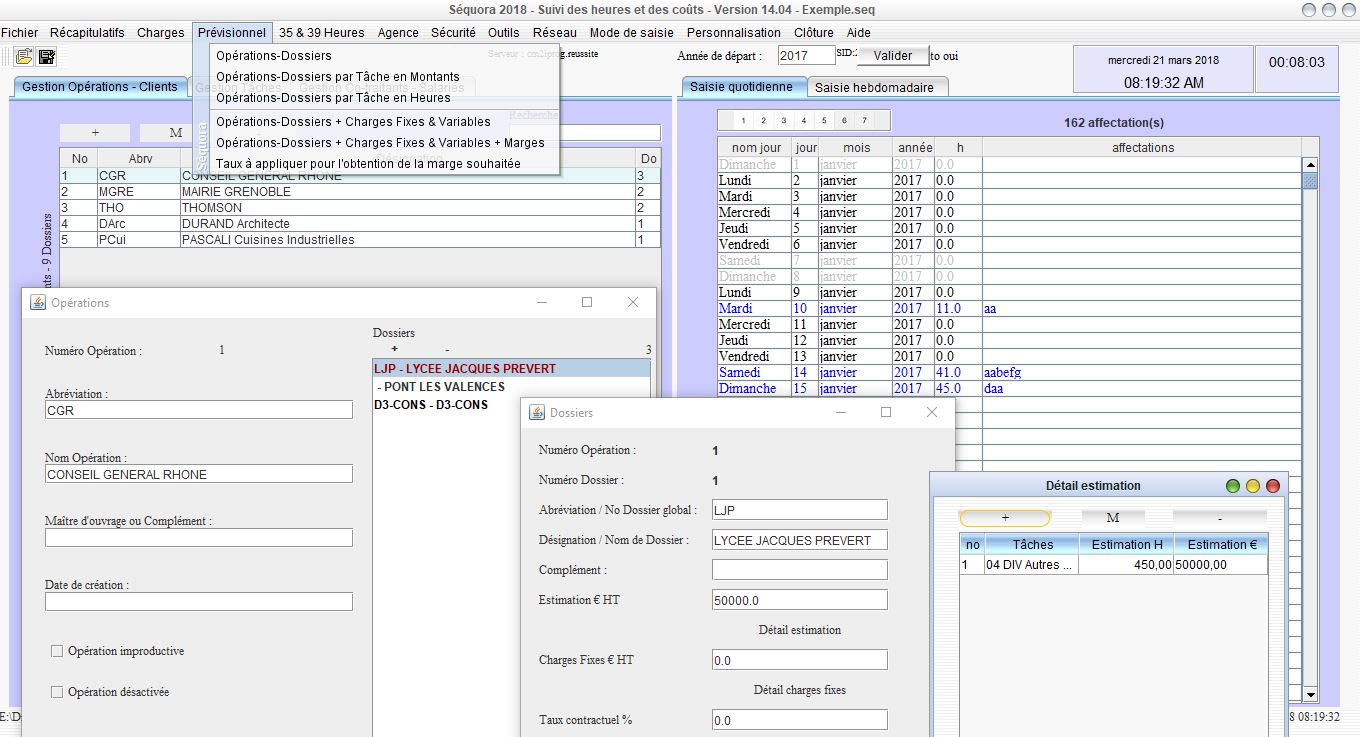Add a dossier with the Dossiers plus icon

[394, 349]
